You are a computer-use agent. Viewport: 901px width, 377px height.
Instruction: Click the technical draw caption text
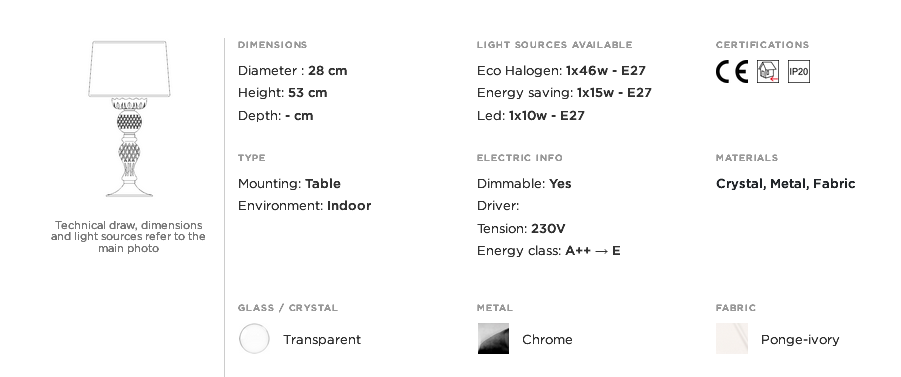128,237
